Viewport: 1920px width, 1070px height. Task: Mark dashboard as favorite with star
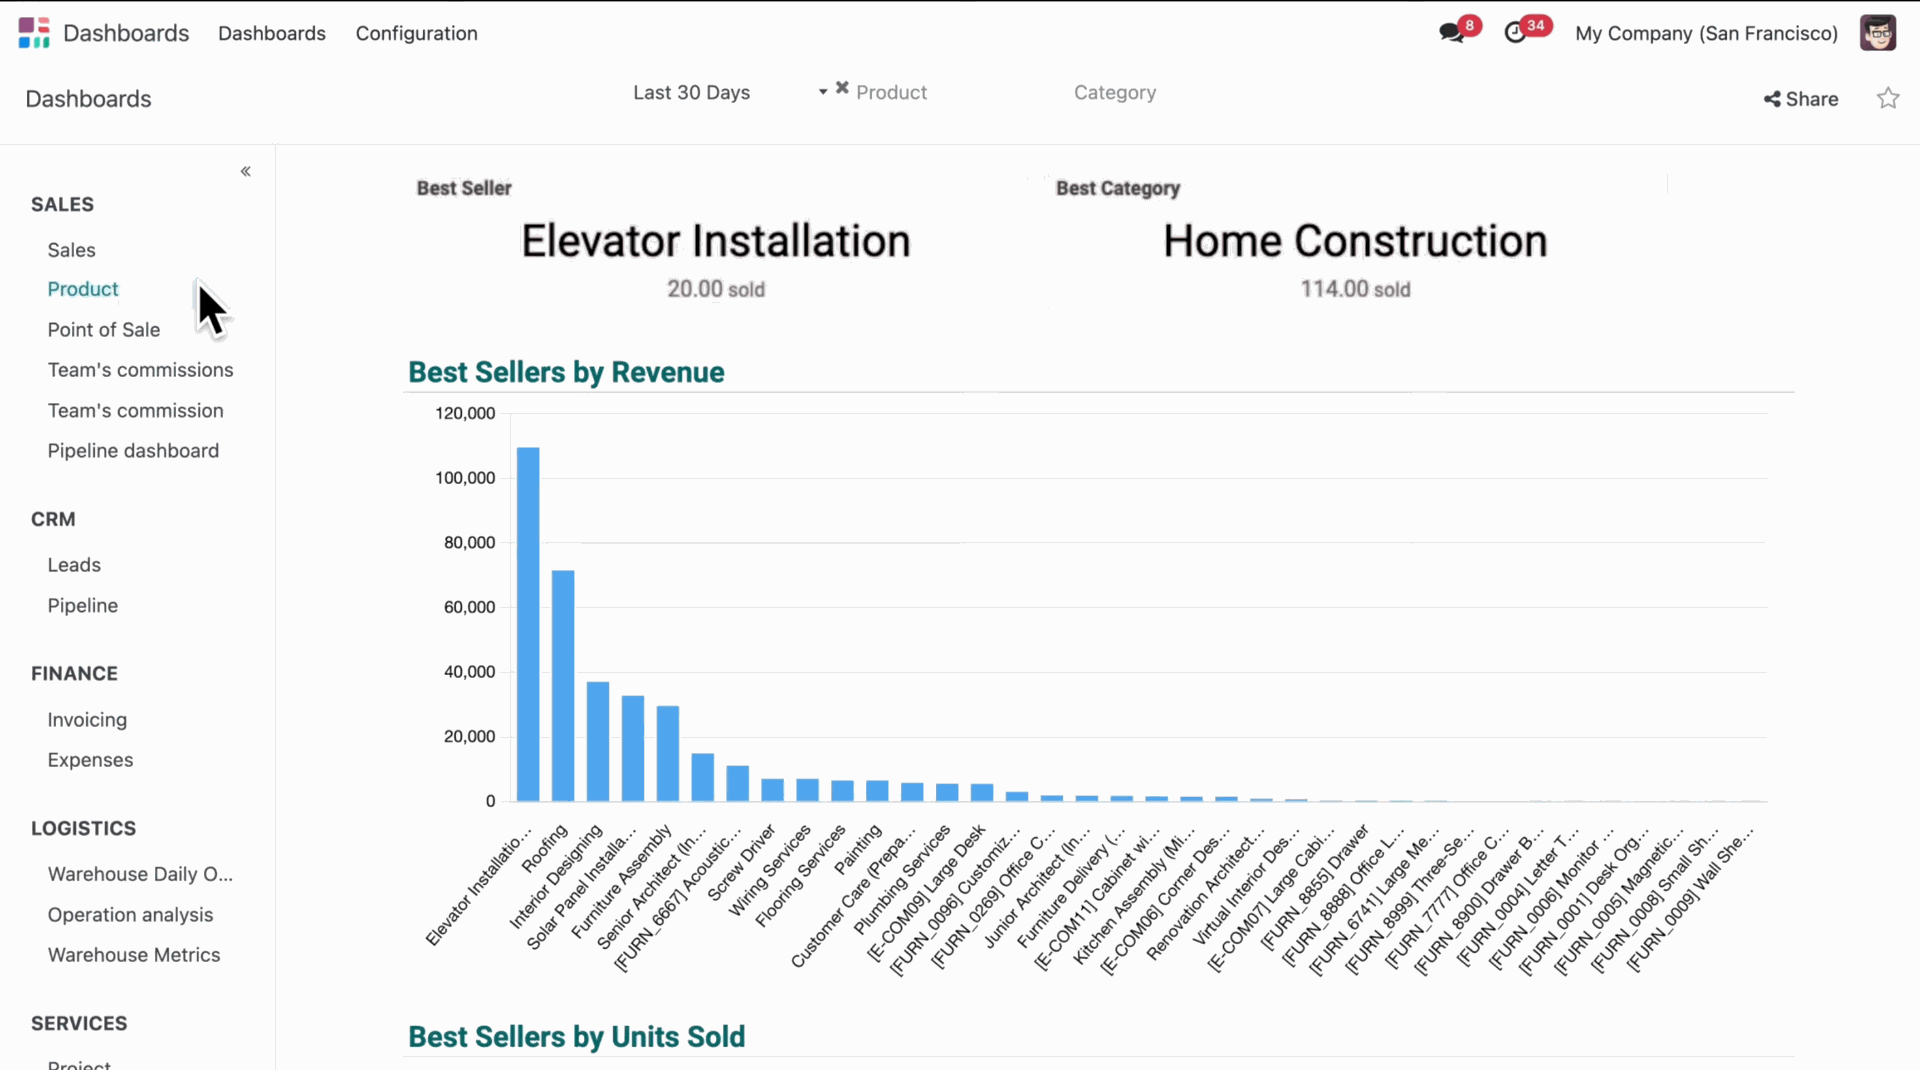click(1887, 98)
